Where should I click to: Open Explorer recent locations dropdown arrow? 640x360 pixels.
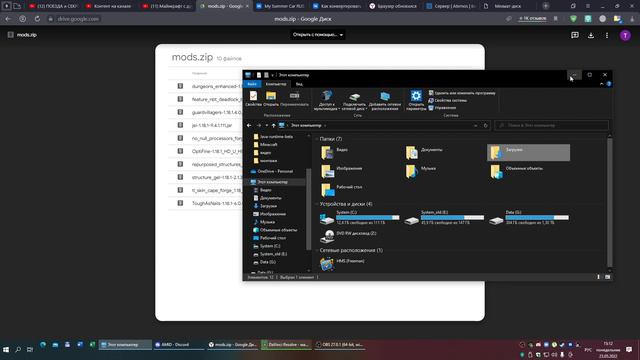[x=267, y=125]
